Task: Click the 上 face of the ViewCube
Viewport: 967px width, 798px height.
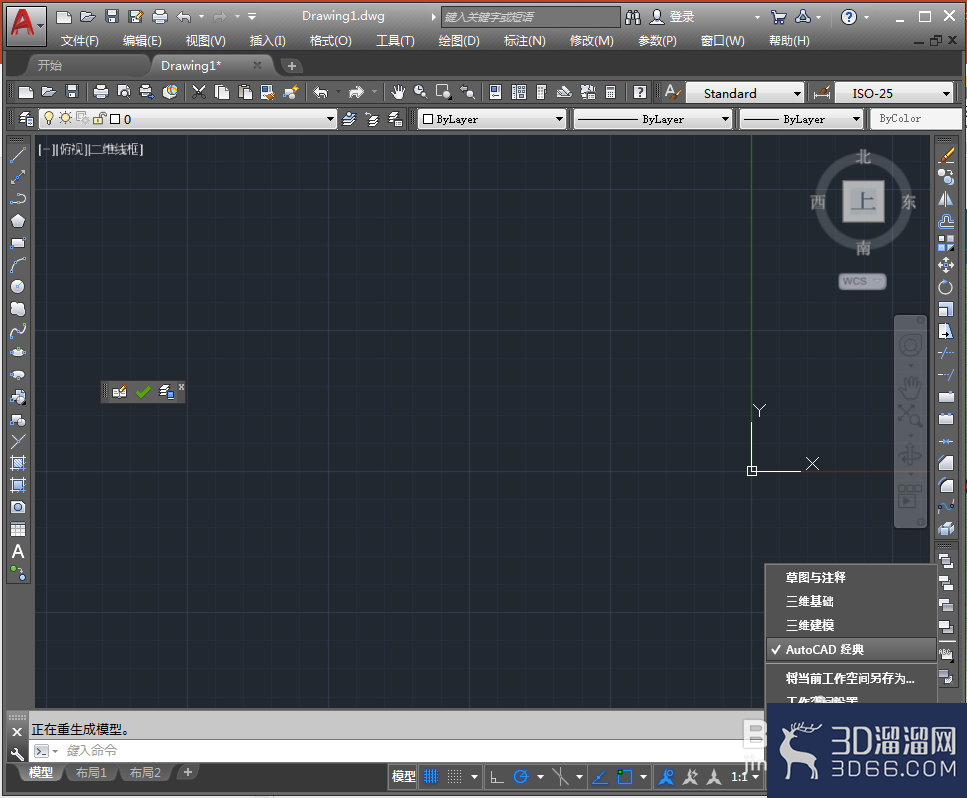Action: coord(863,201)
